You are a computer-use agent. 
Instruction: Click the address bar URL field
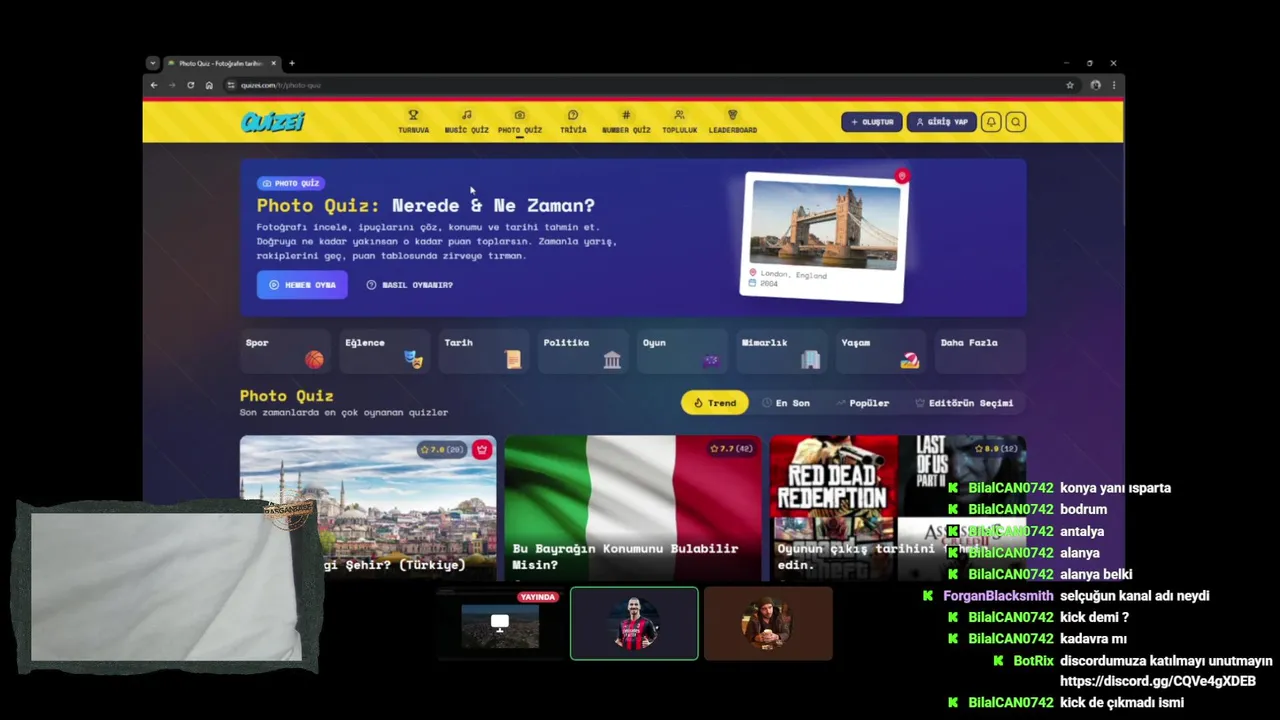[640, 85]
